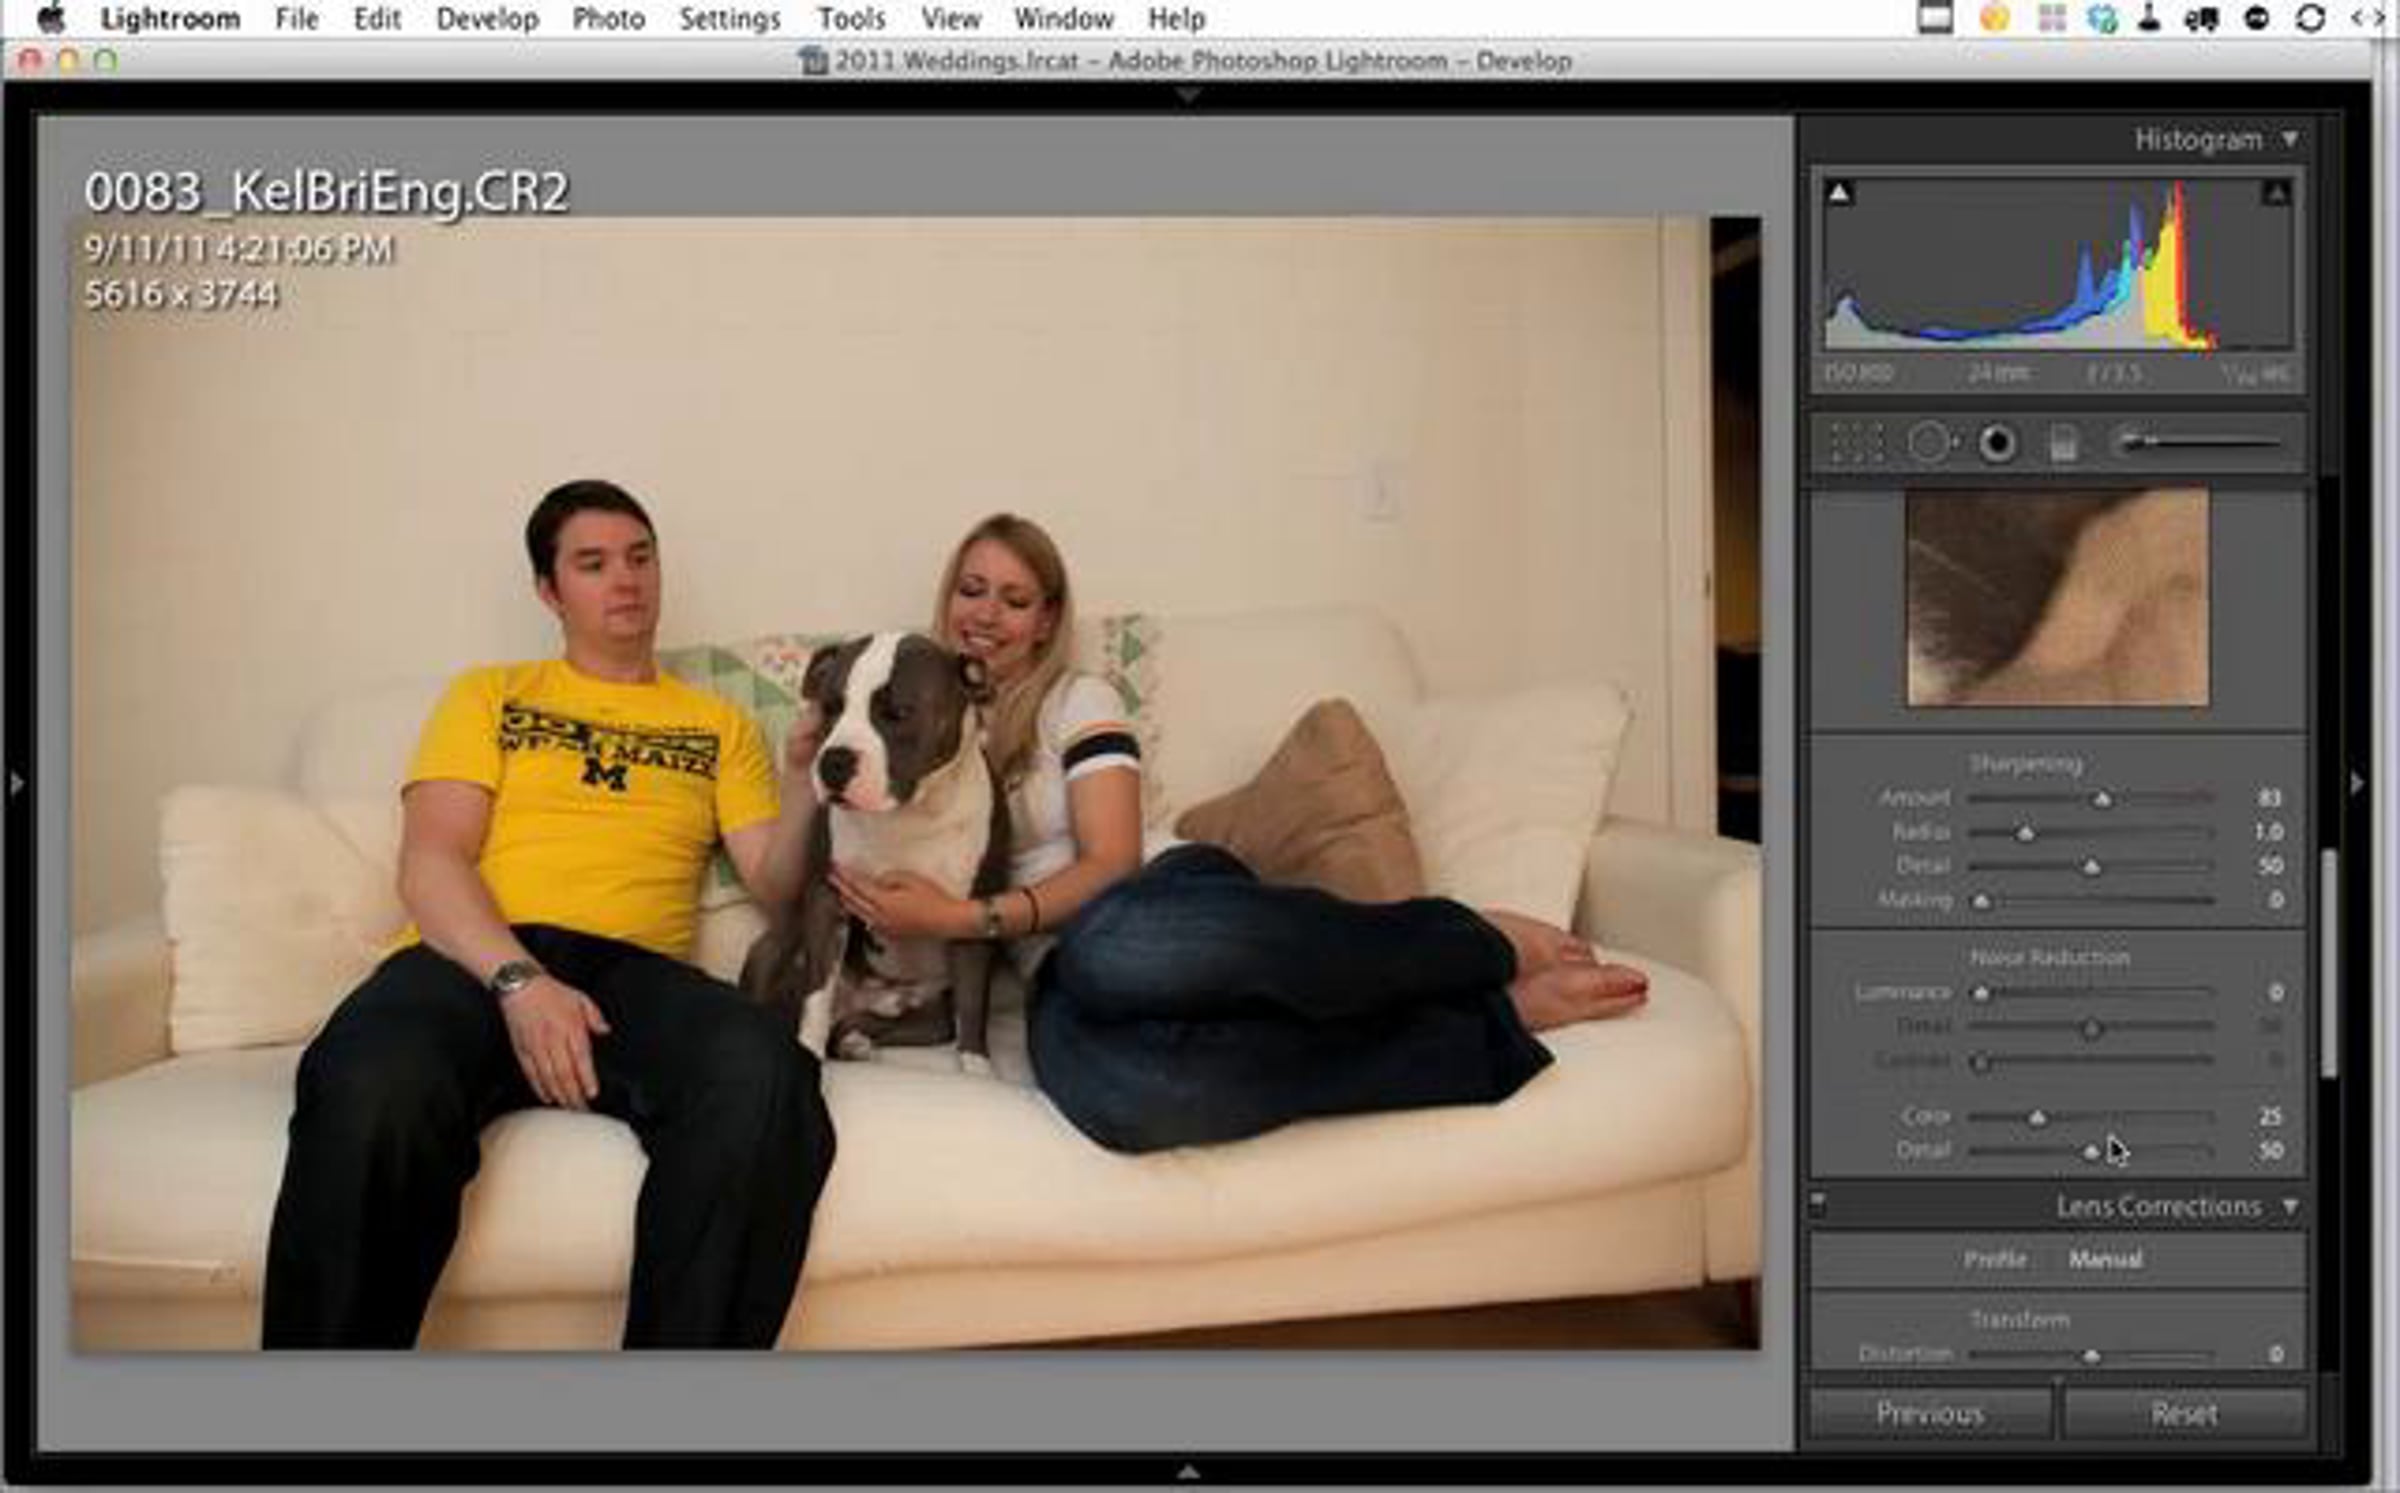This screenshot has width=2400, height=1493.
Task: Select the Crop Overlay grid tool
Action: click(x=1857, y=443)
